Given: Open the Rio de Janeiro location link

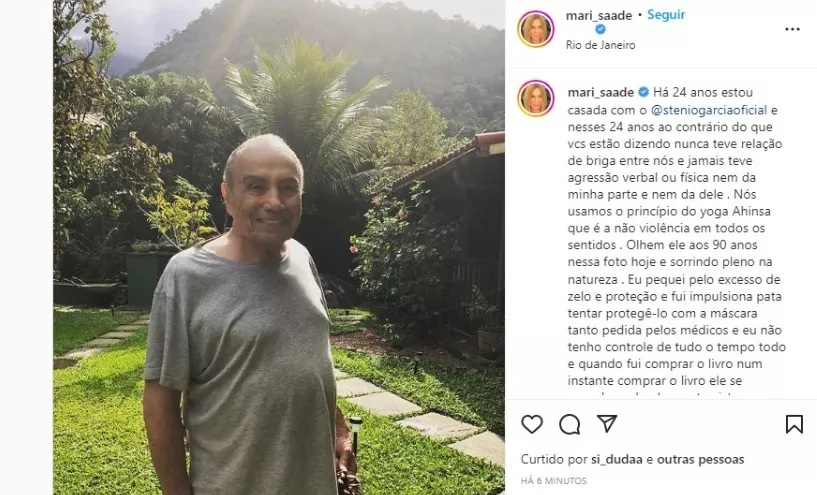Looking at the screenshot, I should click(x=600, y=45).
